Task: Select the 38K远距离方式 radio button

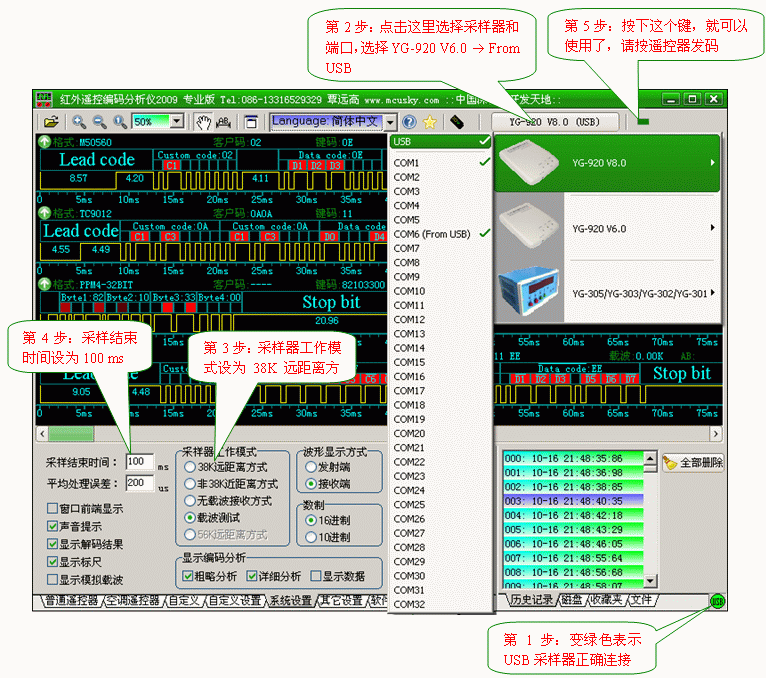Action: click(189, 468)
